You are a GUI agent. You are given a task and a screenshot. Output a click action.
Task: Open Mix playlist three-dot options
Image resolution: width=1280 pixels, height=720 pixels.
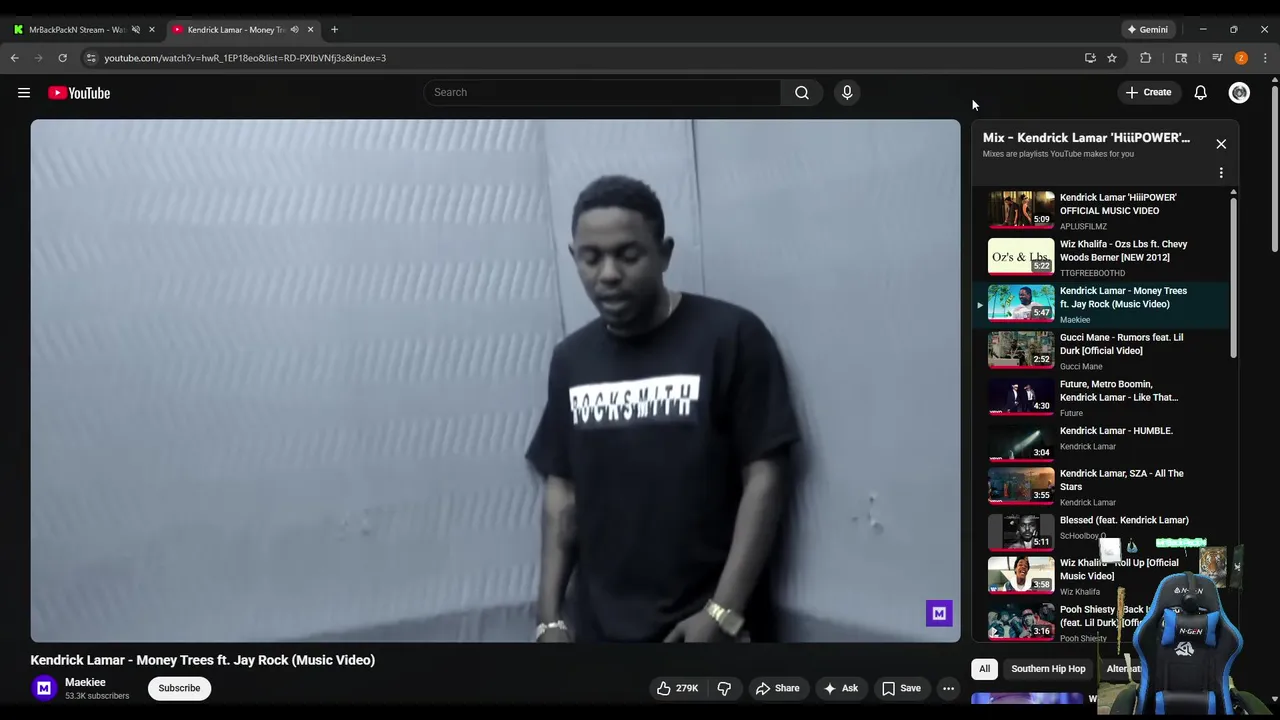point(1221,173)
